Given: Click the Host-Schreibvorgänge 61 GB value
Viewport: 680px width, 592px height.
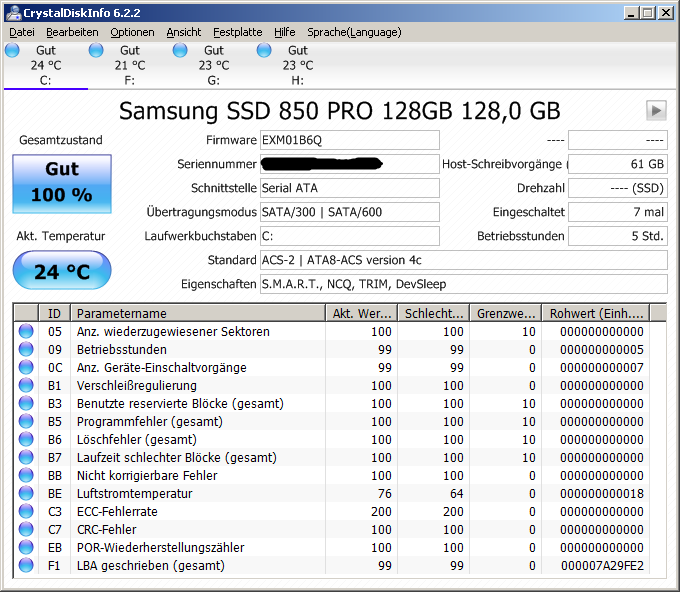Looking at the screenshot, I should (x=618, y=164).
